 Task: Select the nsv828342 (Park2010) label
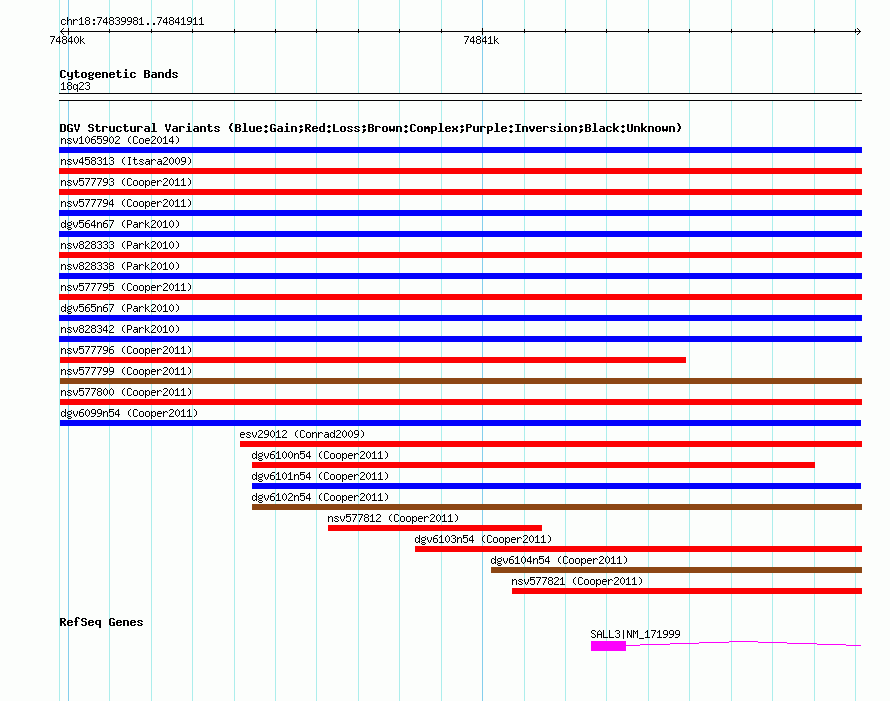[120, 329]
